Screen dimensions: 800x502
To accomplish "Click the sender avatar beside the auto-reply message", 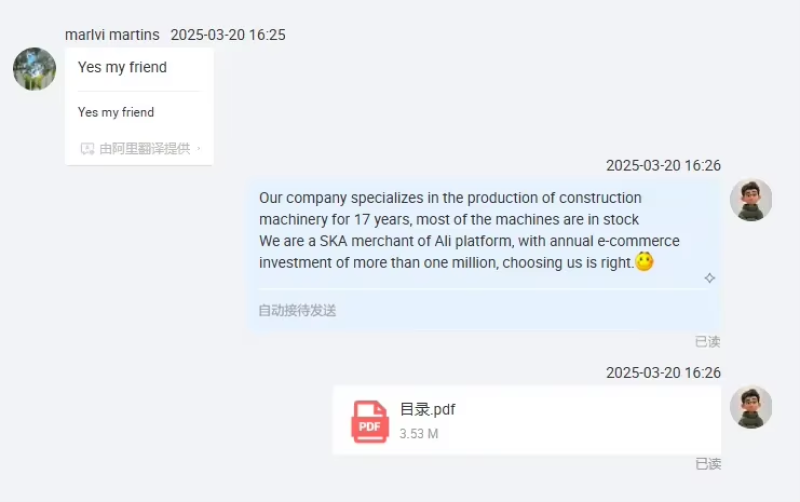I will click(x=750, y=200).
